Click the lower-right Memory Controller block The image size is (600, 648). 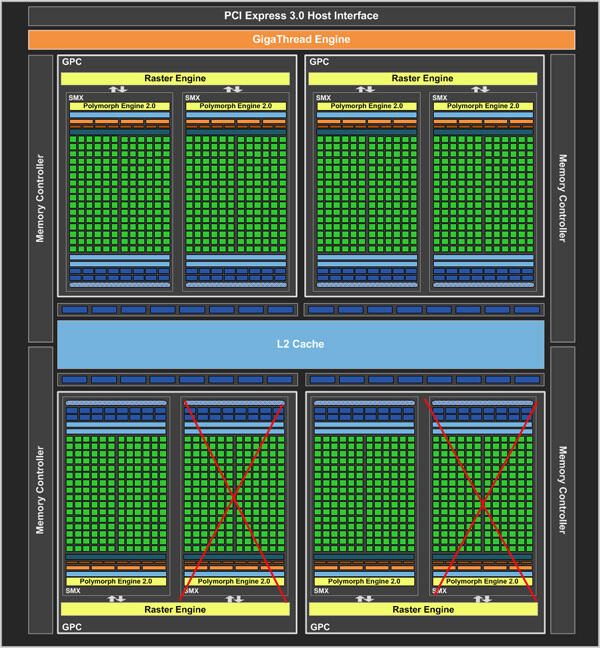pos(562,490)
